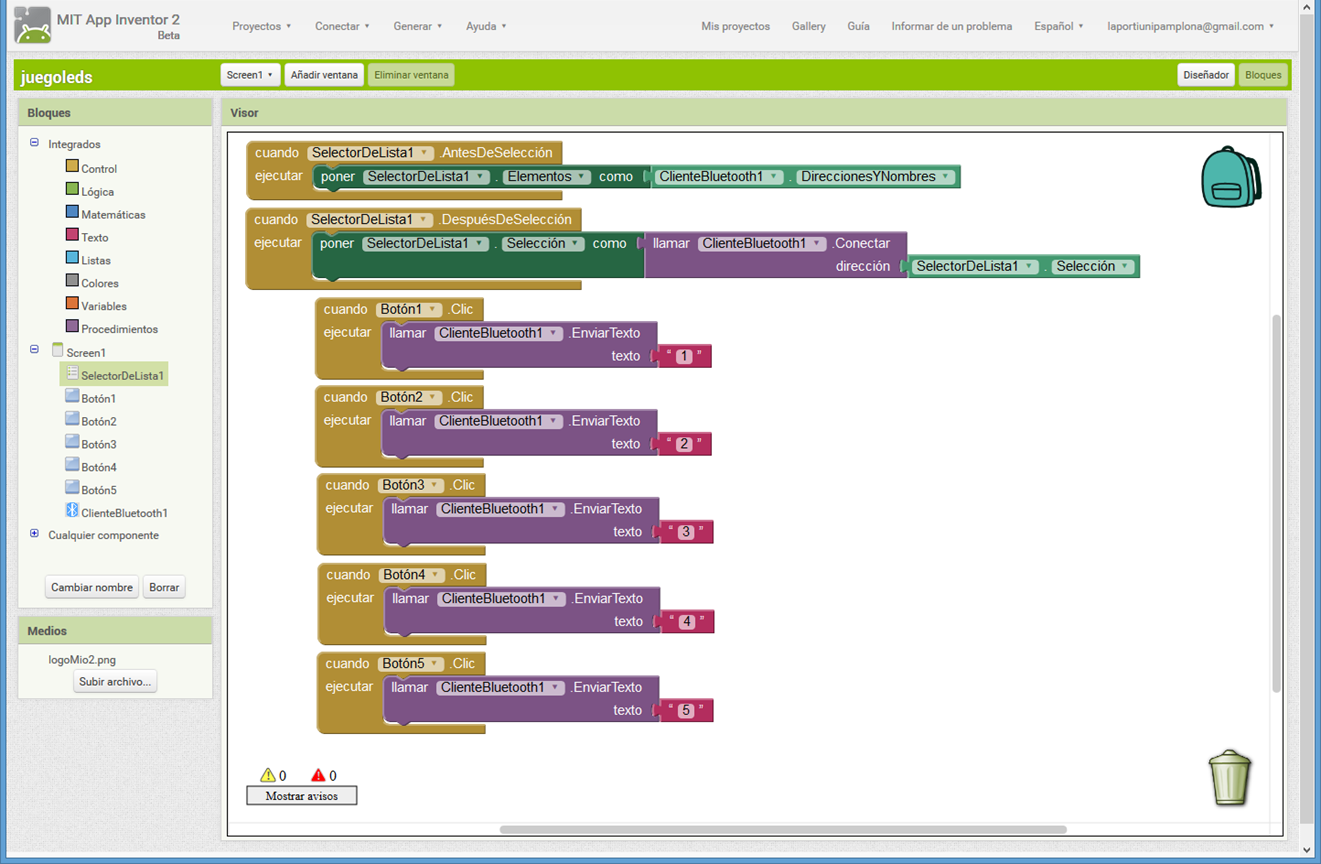Open the Proyectos menu

(261, 26)
